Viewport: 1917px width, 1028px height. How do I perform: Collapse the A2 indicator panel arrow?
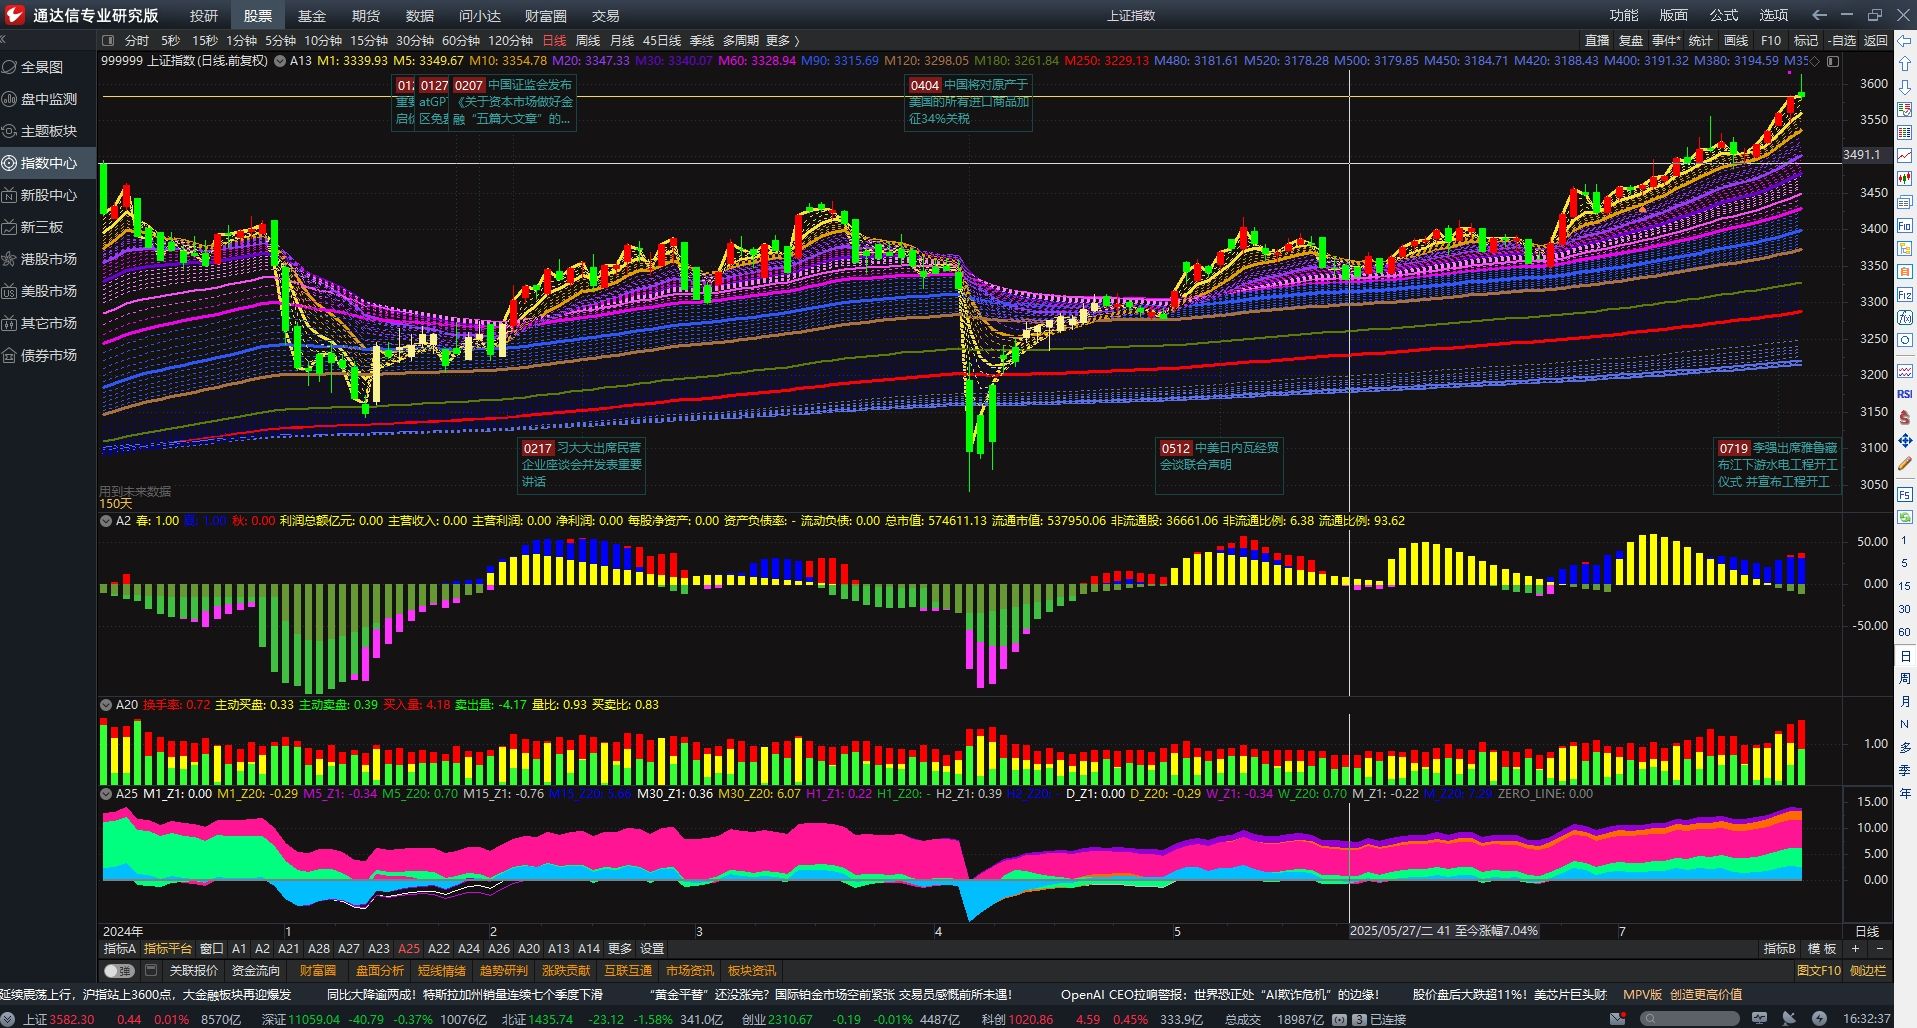(106, 520)
